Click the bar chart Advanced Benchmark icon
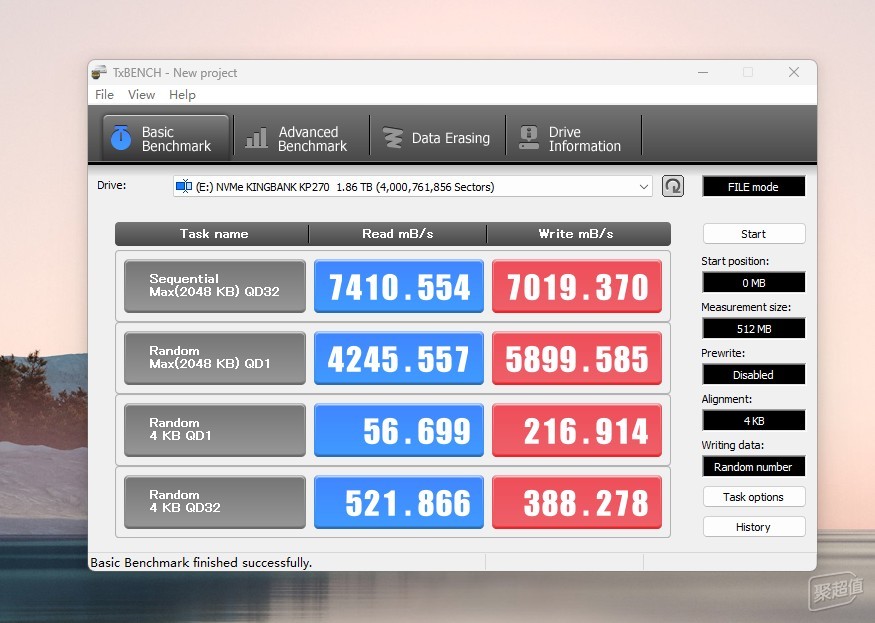The height and width of the screenshot is (623, 875). click(x=257, y=138)
